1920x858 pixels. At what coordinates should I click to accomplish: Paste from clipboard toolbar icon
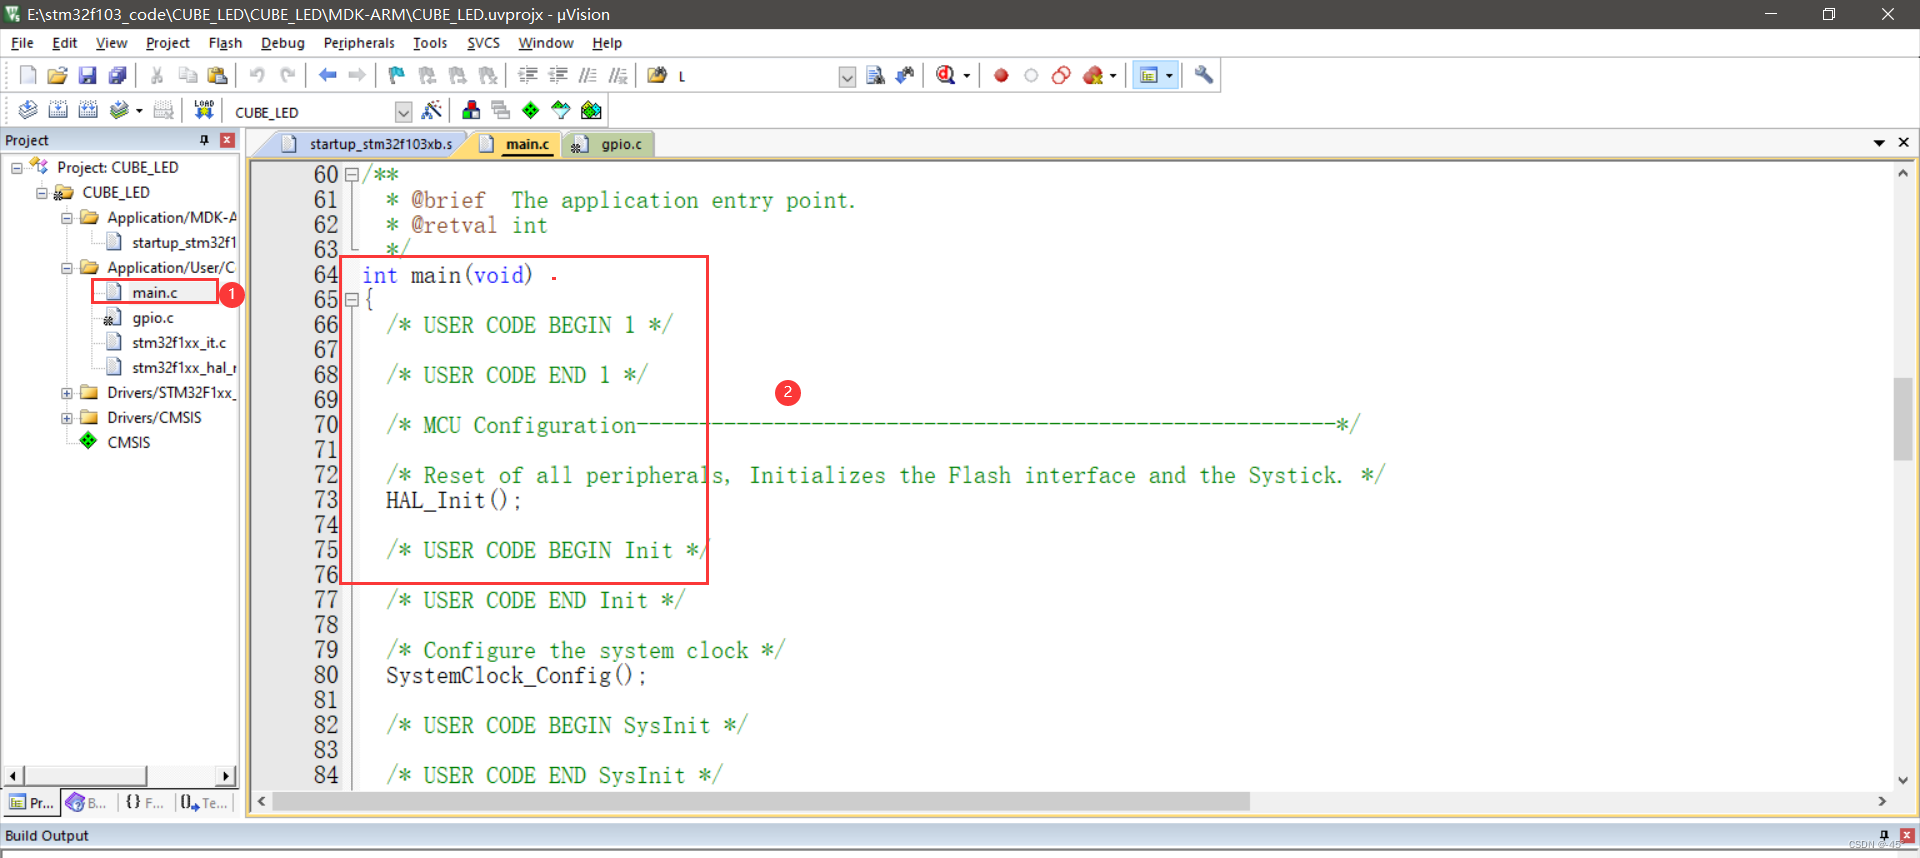pyautogui.click(x=217, y=75)
